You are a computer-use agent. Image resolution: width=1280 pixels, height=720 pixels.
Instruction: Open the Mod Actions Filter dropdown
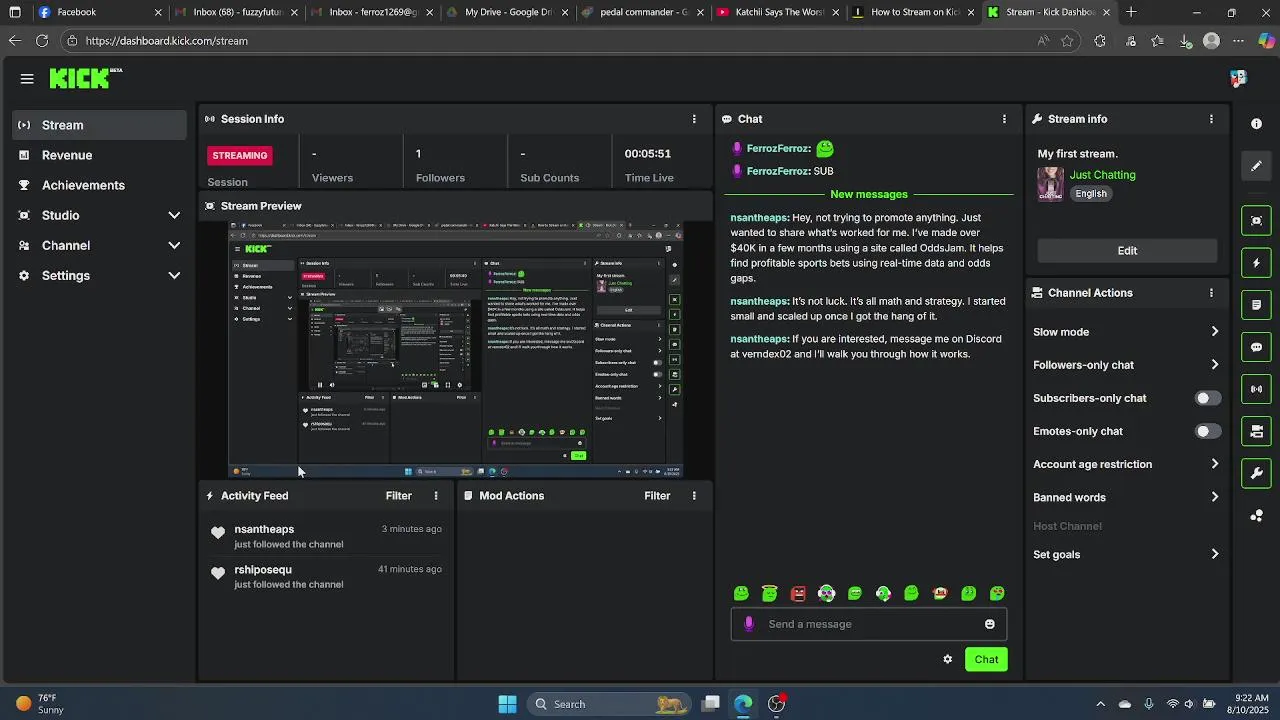[x=657, y=496]
